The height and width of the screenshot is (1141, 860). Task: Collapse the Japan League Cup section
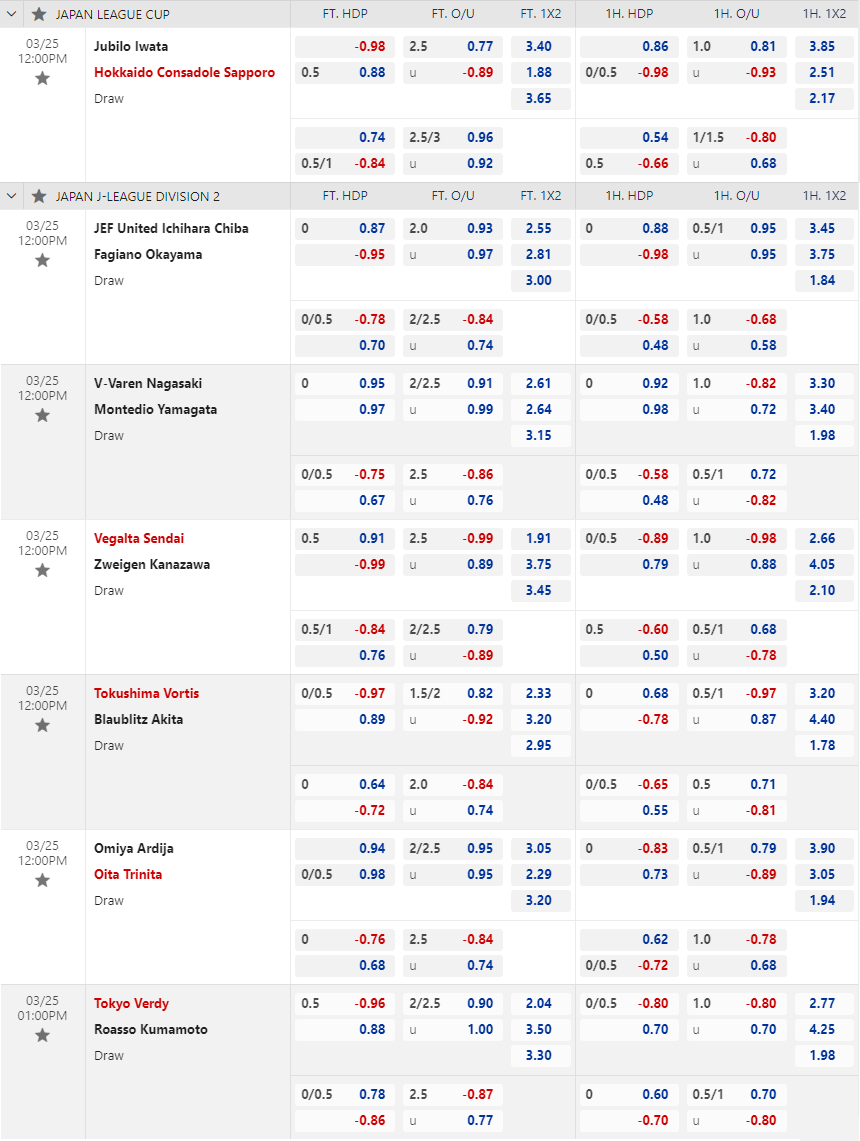point(12,14)
